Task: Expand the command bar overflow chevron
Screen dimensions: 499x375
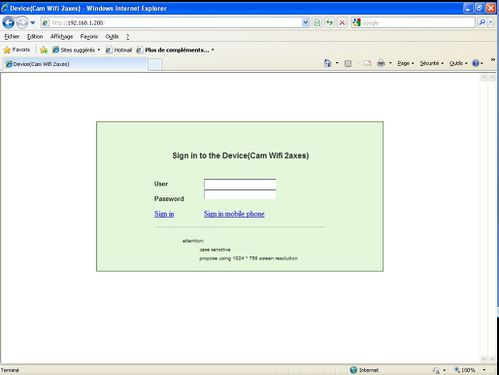Action: coord(493,60)
